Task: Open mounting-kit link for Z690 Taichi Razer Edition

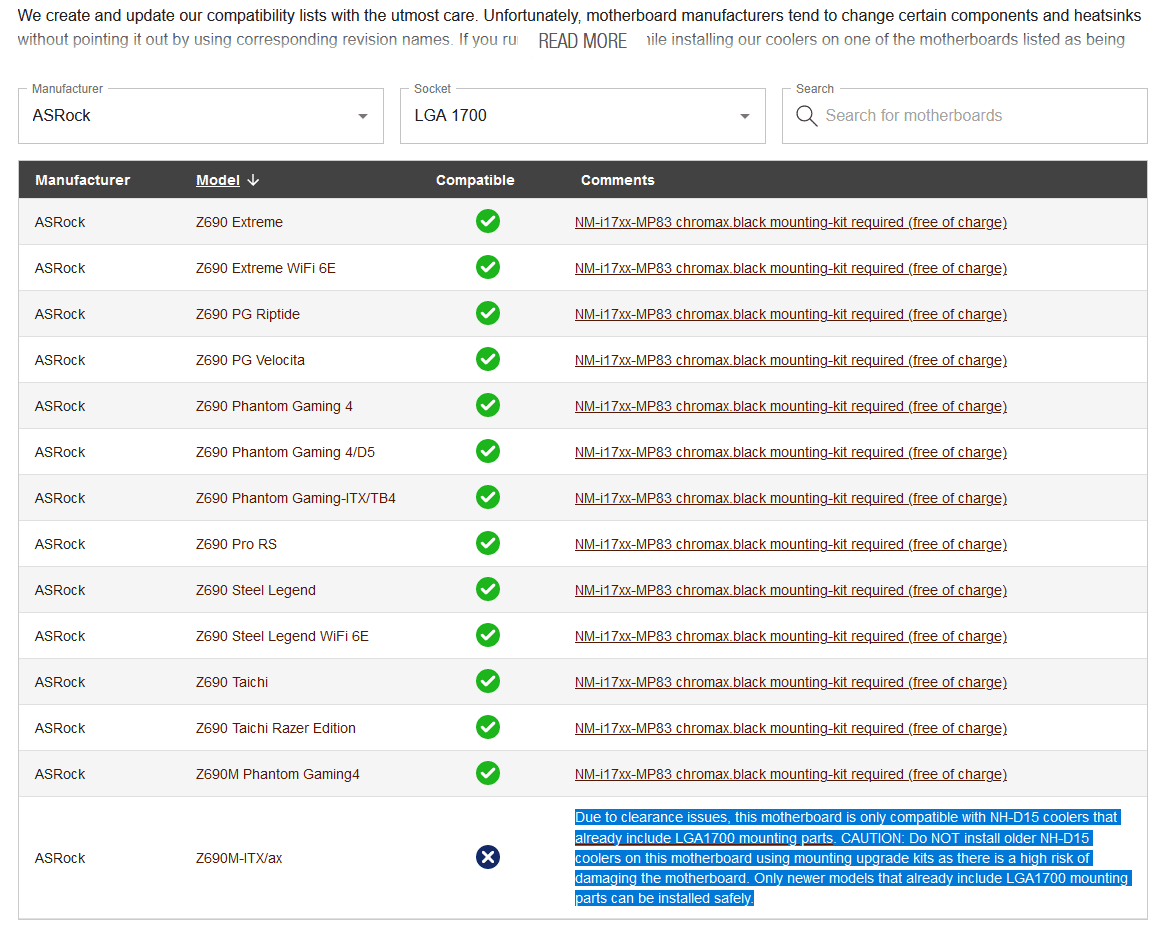Action: (x=790, y=728)
